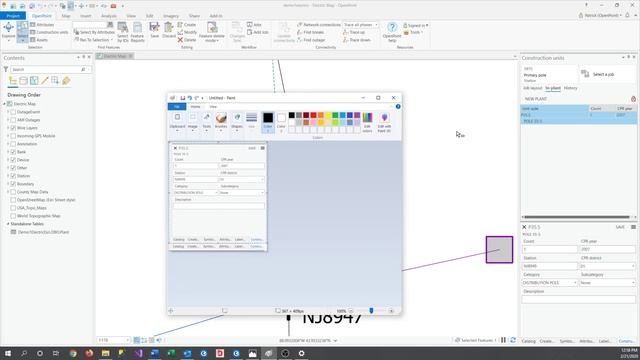
Task: Click the red Delete tool in Editing
Action: [x=187, y=40]
